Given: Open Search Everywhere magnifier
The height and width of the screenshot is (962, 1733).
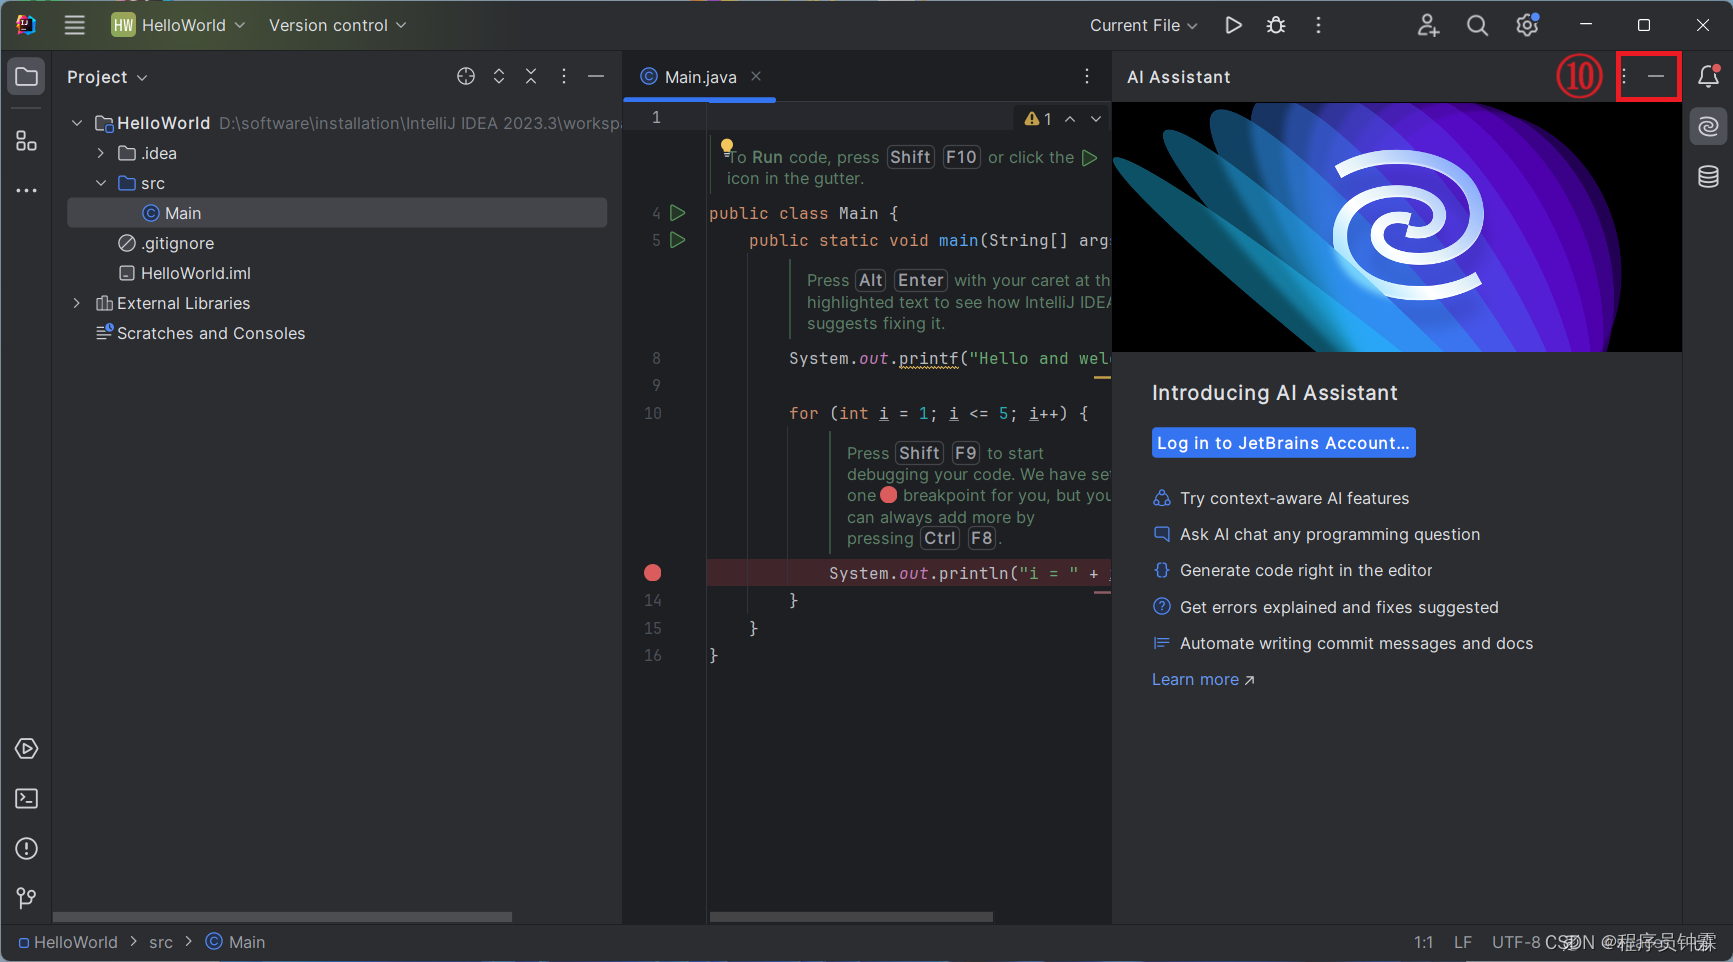Looking at the screenshot, I should coord(1477,25).
